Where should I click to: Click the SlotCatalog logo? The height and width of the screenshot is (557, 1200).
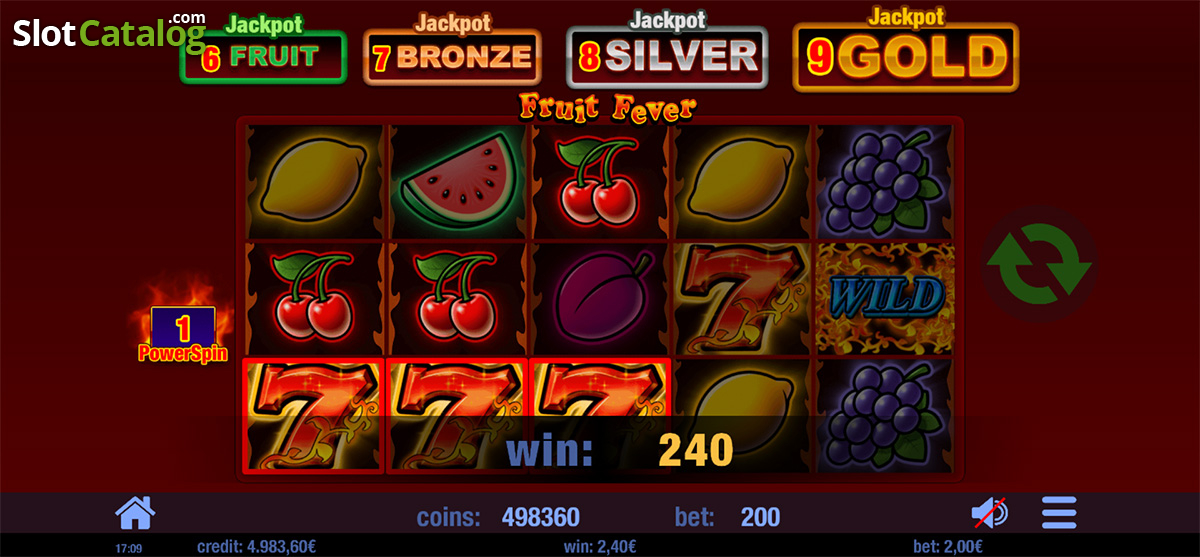tap(108, 32)
